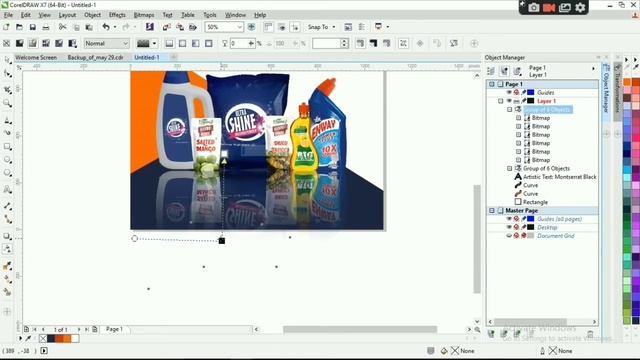Click the Undo arrow icon
Viewport: 640px width, 360px height.
[106, 27]
